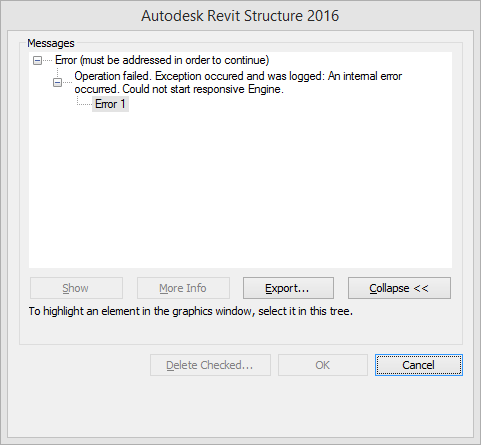The height and width of the screenshot is (445, 481).
Task: Export the error messages
Action: coord(288,288)
